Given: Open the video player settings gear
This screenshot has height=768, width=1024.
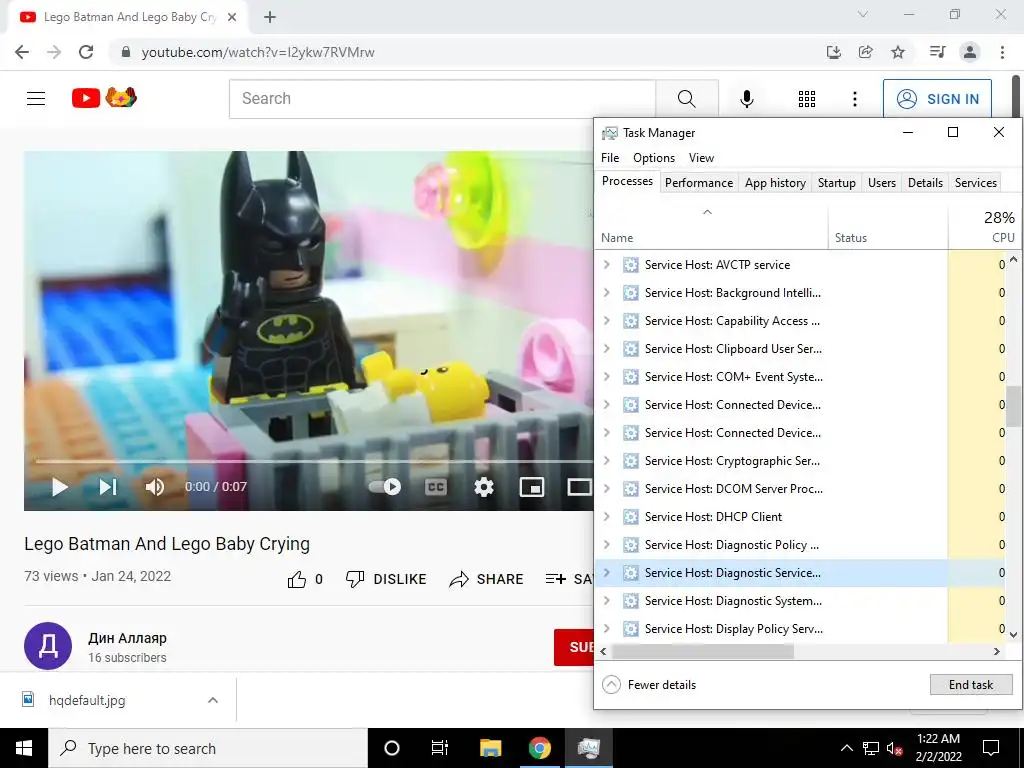Looking at the screenshot, I should coord(484,487).
